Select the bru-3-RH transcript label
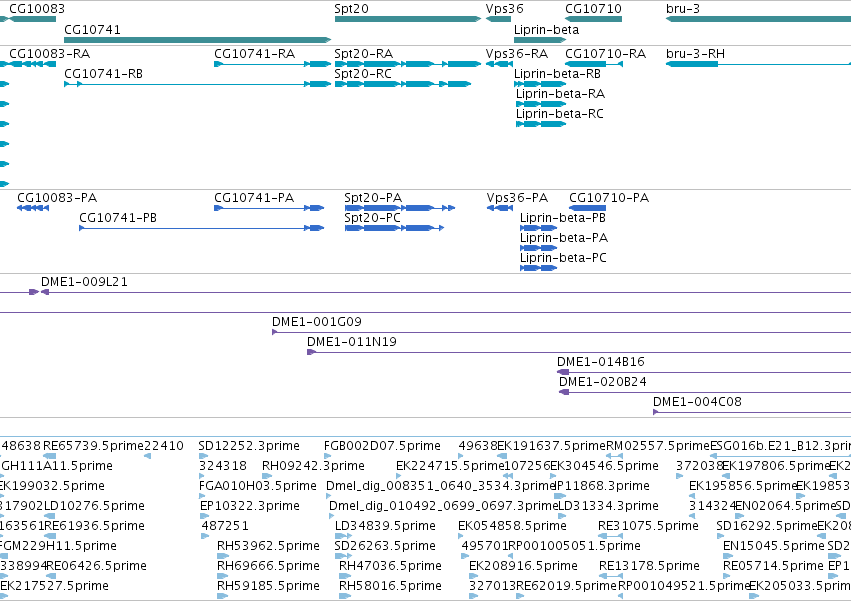 695,54
